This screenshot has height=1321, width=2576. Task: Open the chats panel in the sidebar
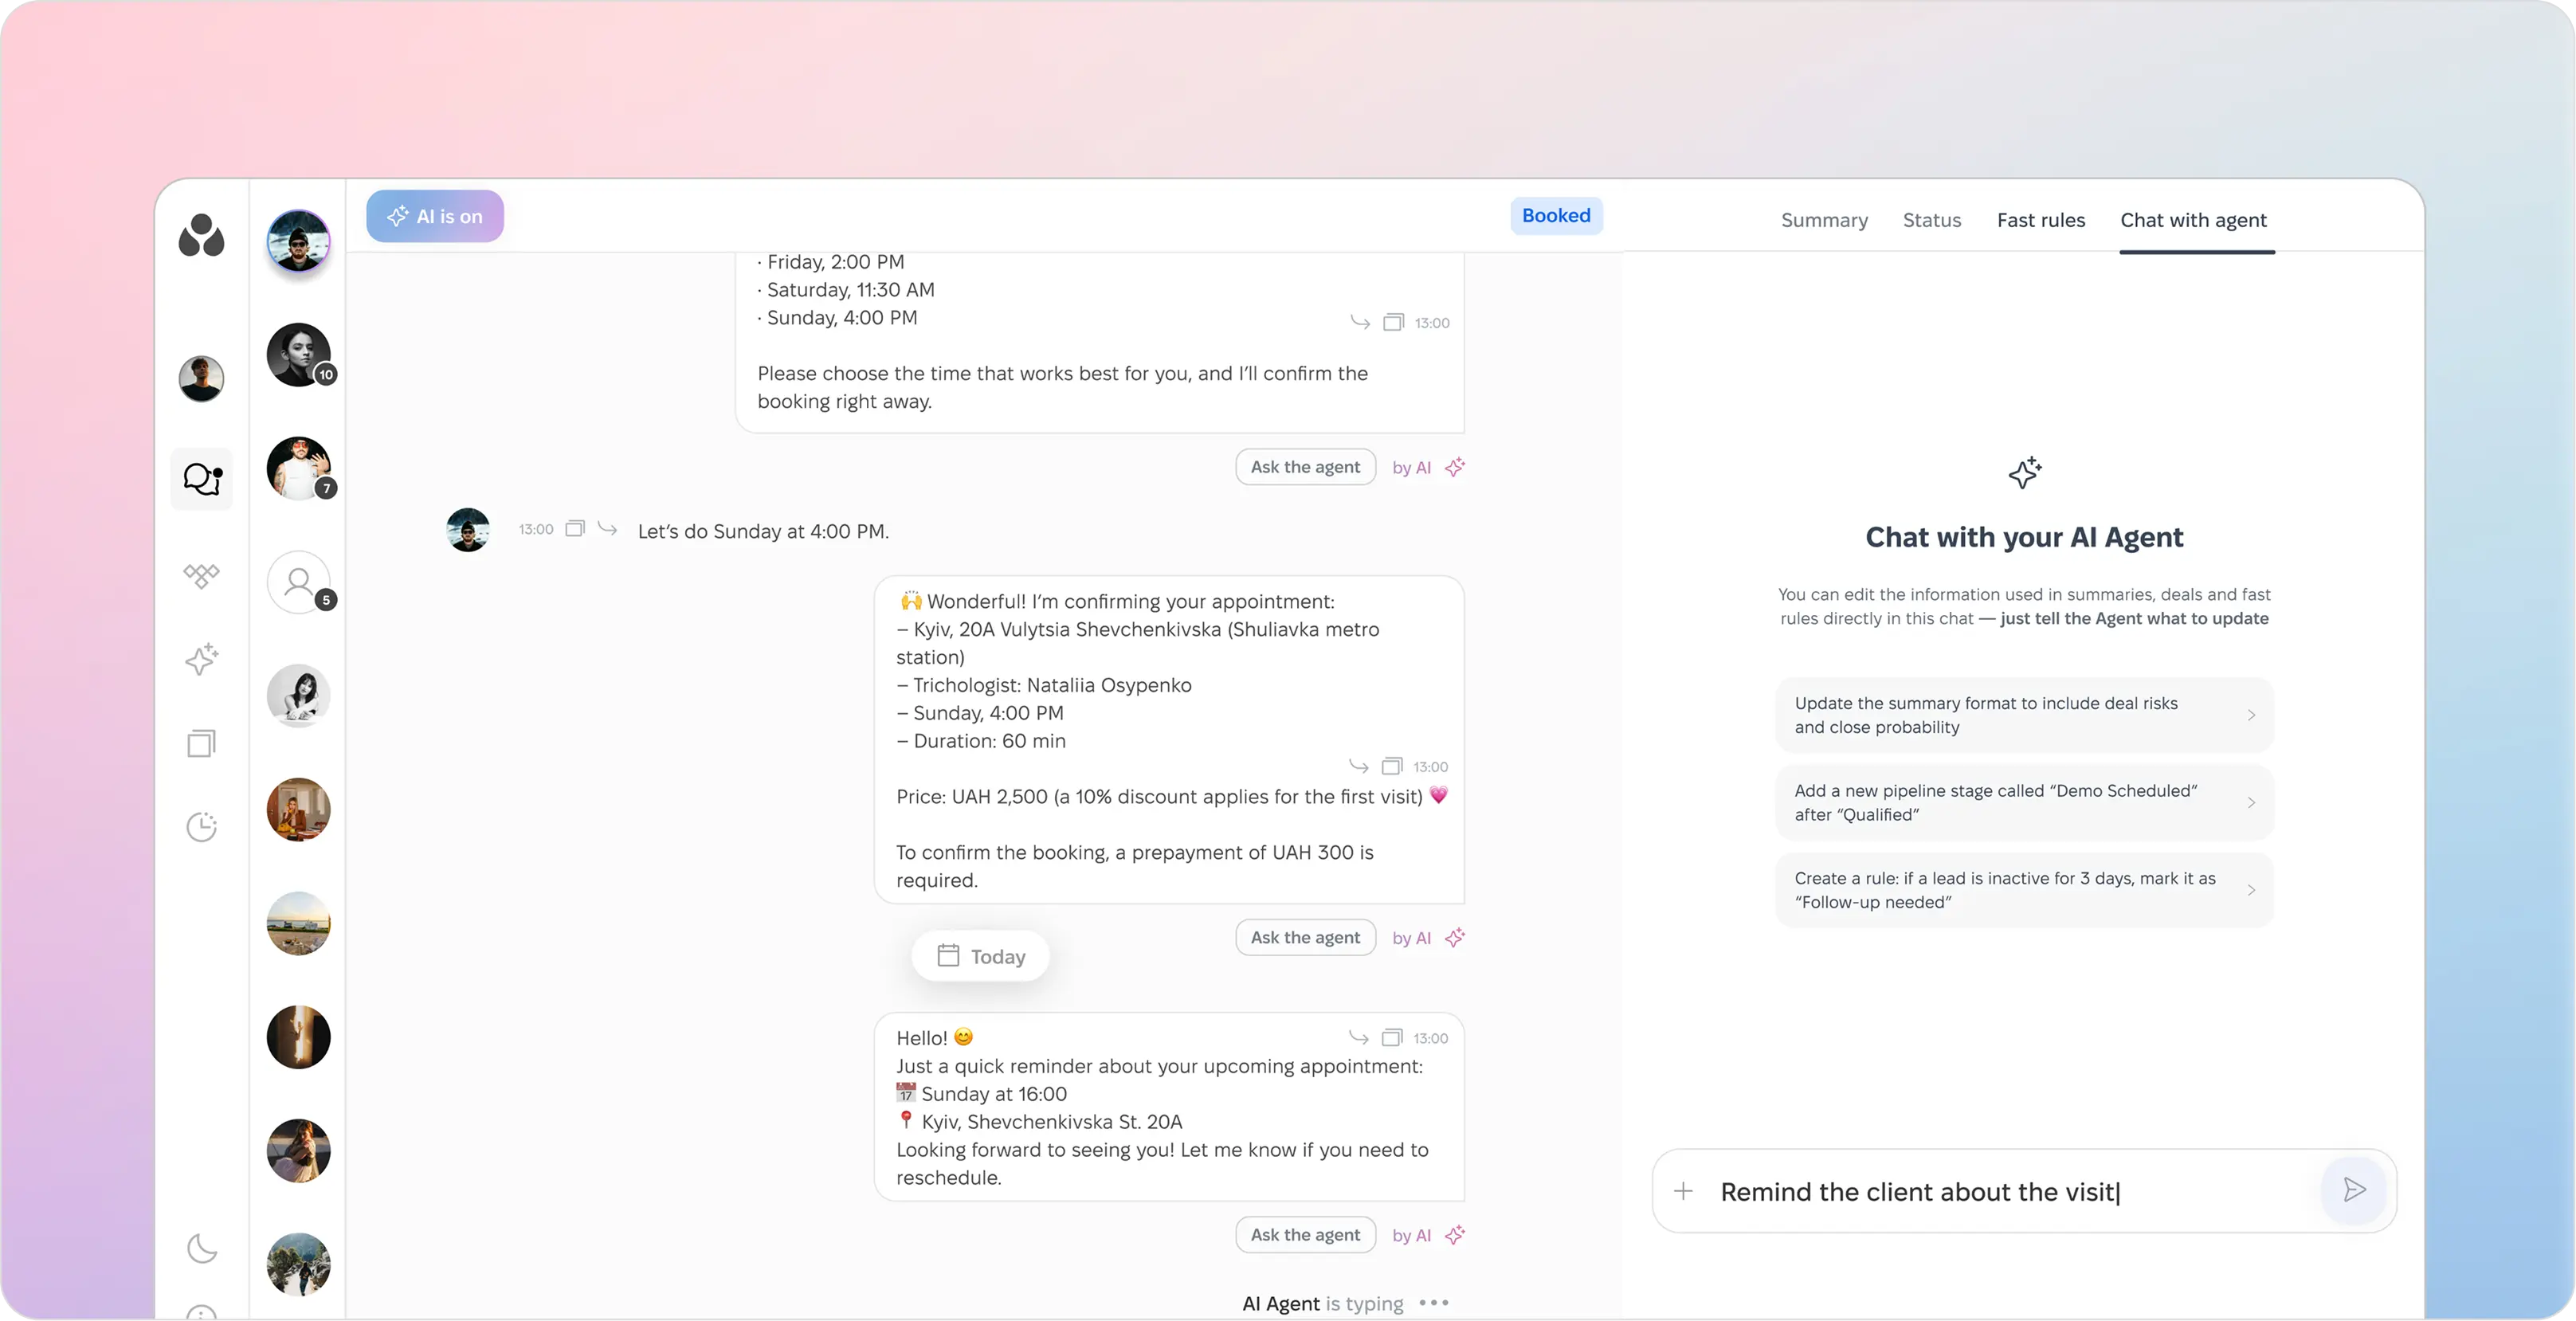coord(202,479)
